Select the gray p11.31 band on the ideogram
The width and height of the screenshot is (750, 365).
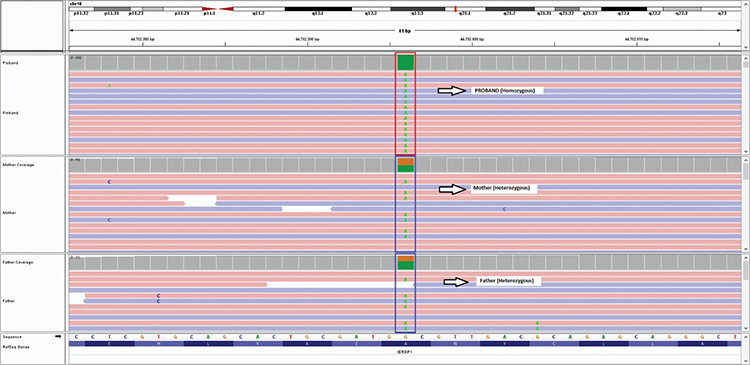111,9
